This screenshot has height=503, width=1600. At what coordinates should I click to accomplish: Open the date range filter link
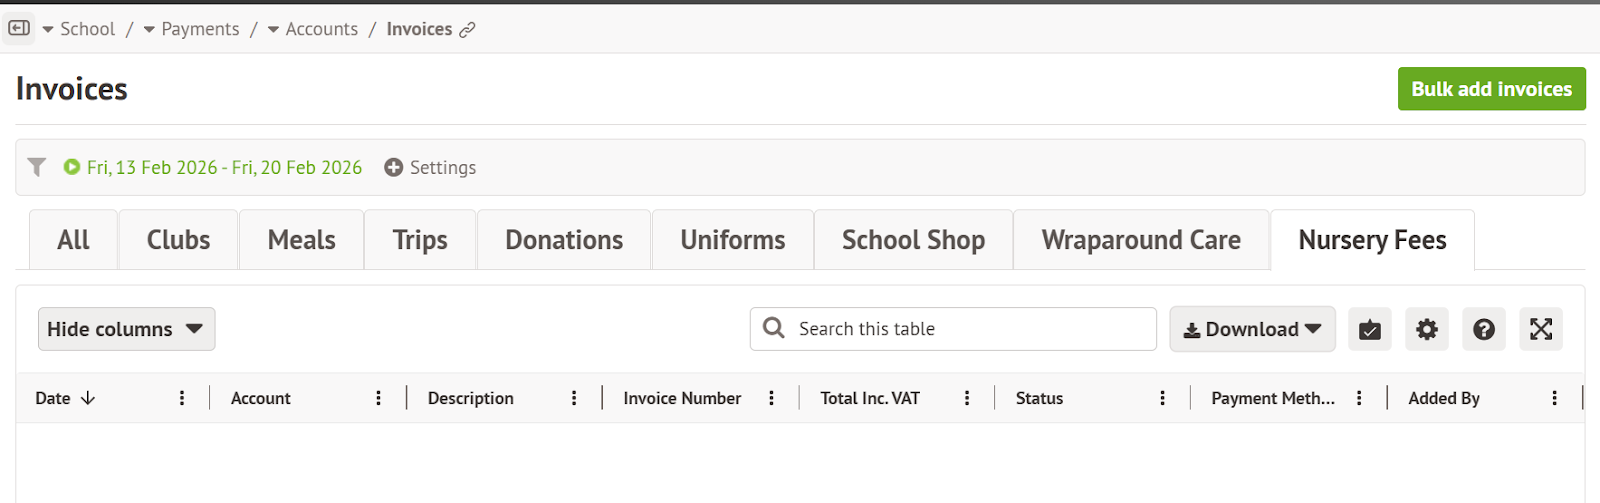[x=224, y=167]
